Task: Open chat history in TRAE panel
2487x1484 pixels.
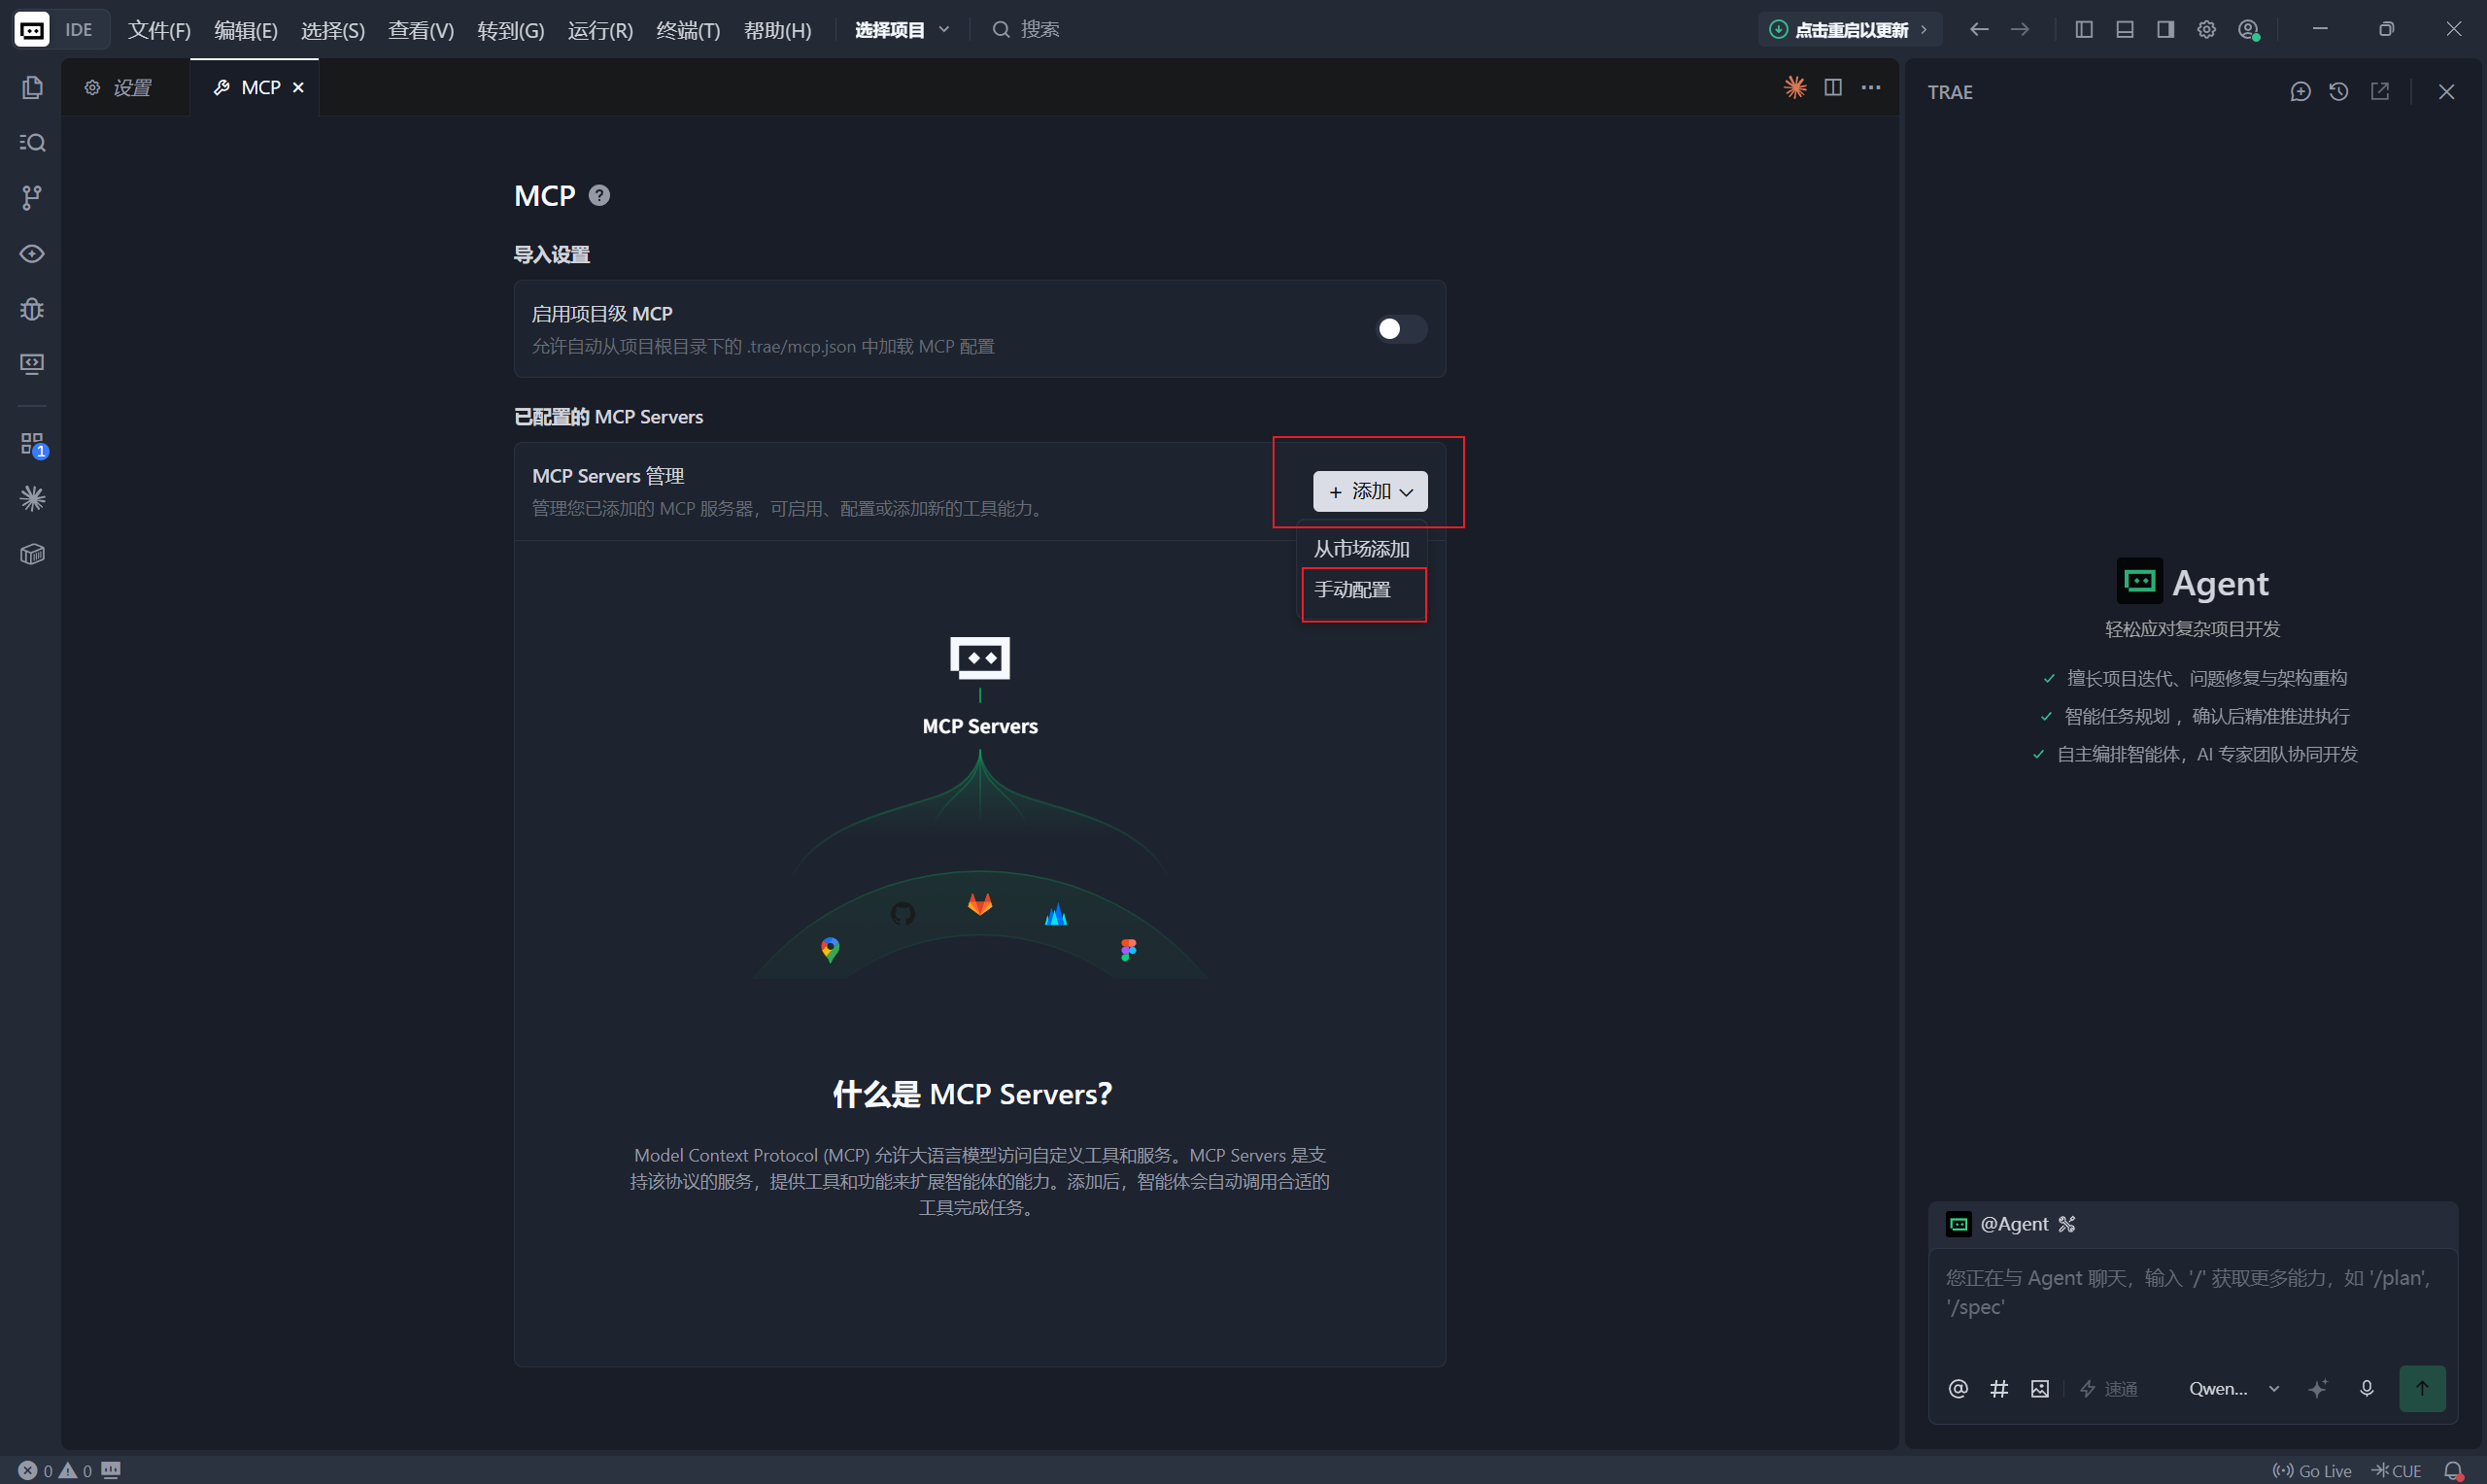Action: click(2338, 92)
